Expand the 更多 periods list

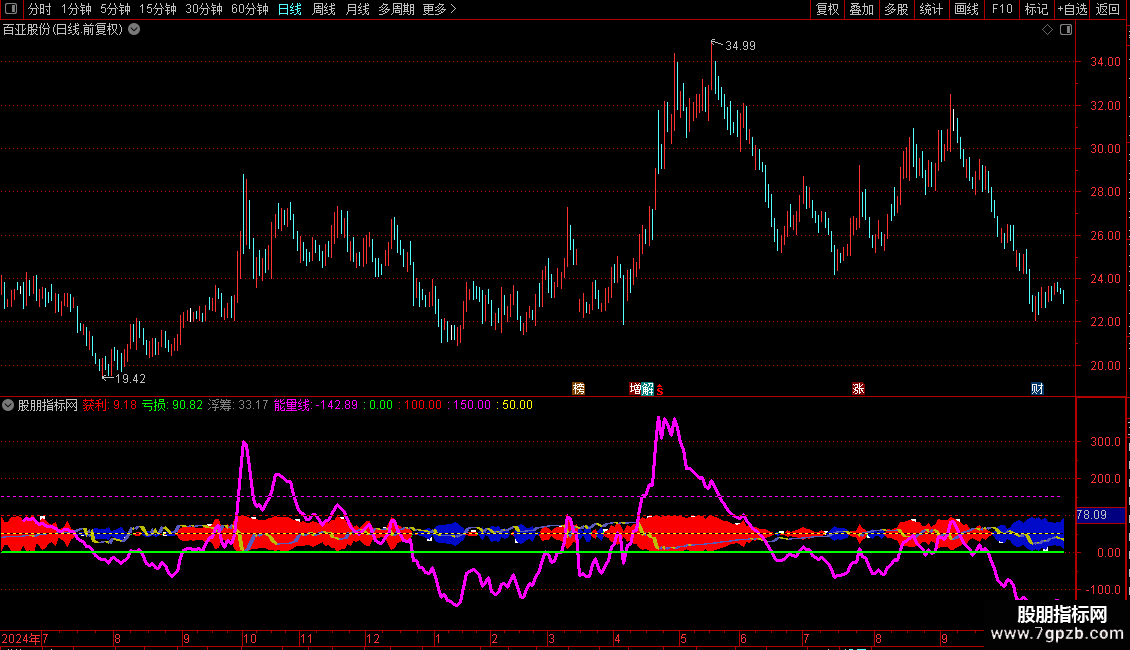(x=439, y=10)
